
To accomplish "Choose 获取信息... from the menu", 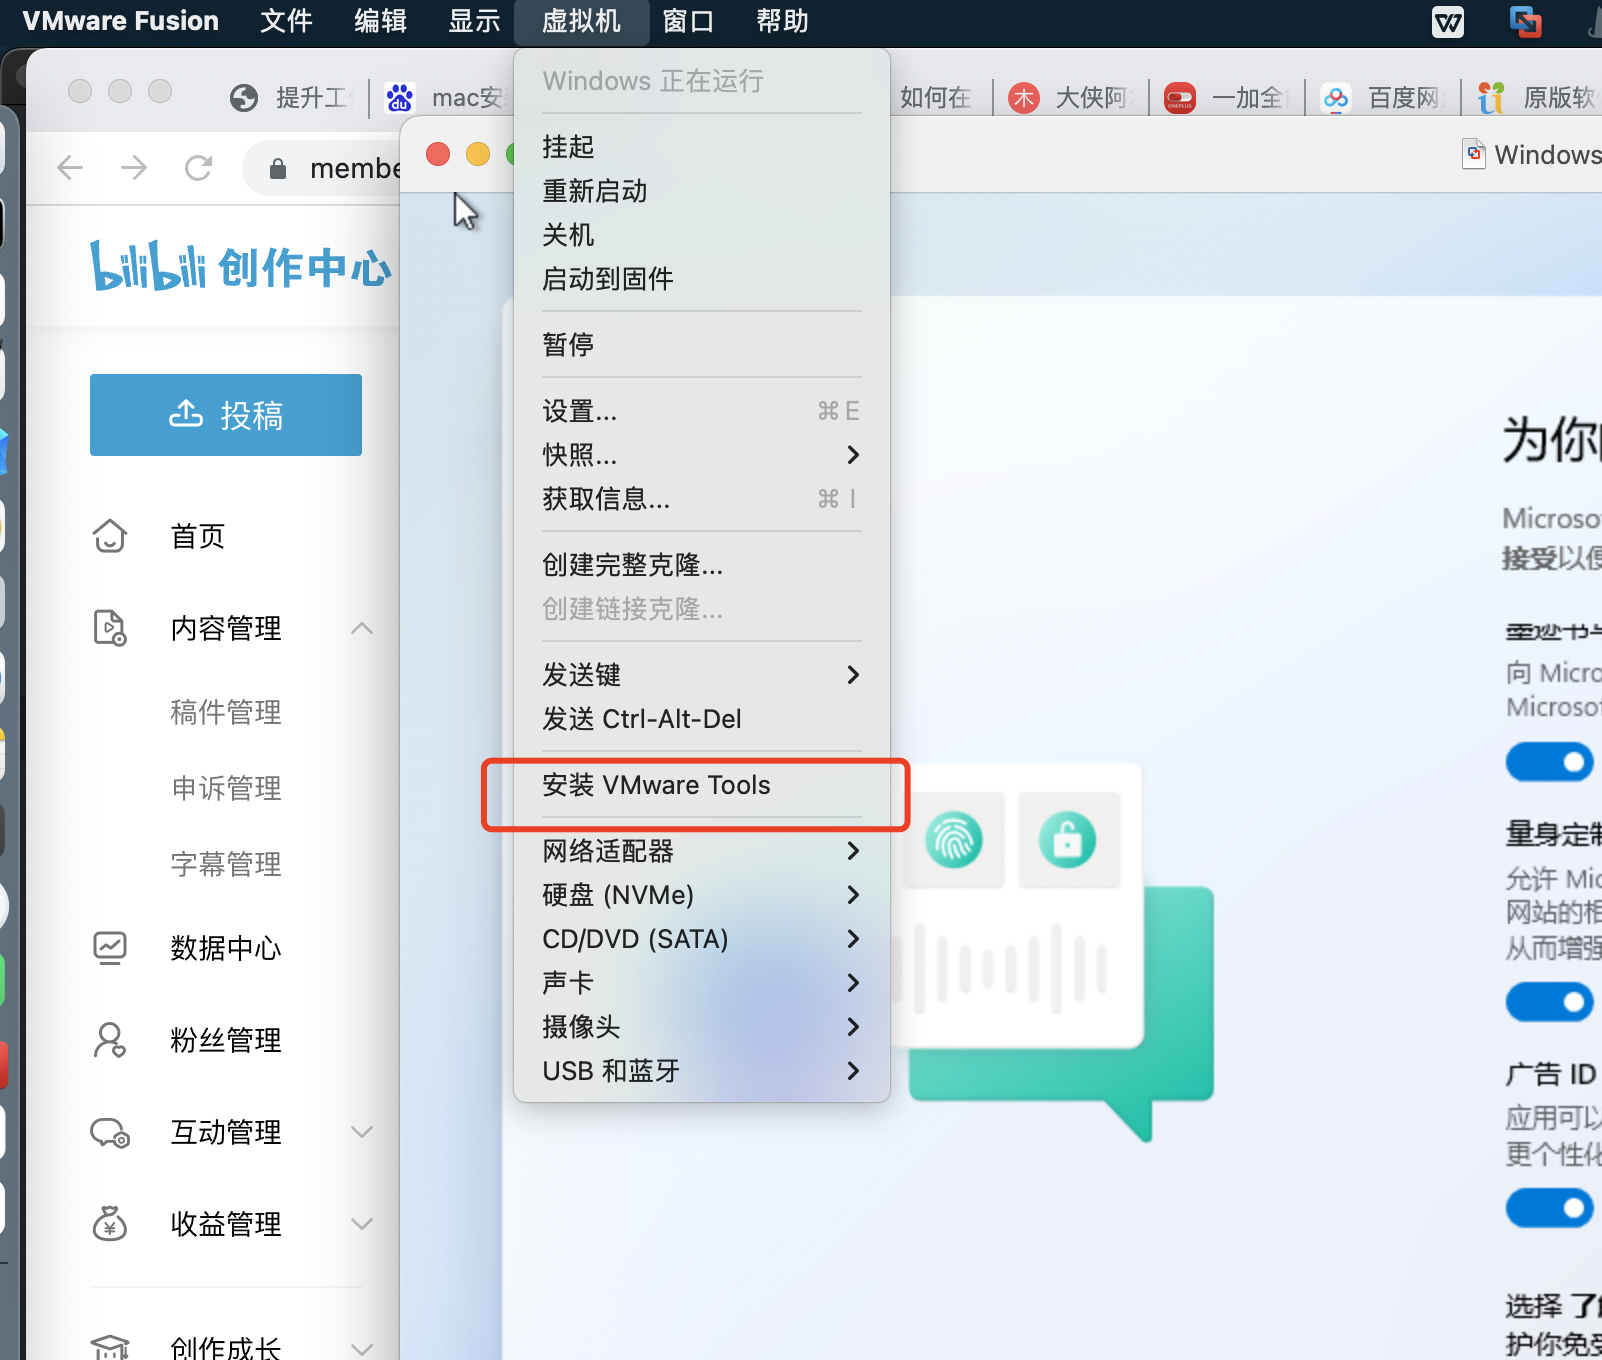I will pyautogui.click(x=702, y=499).
